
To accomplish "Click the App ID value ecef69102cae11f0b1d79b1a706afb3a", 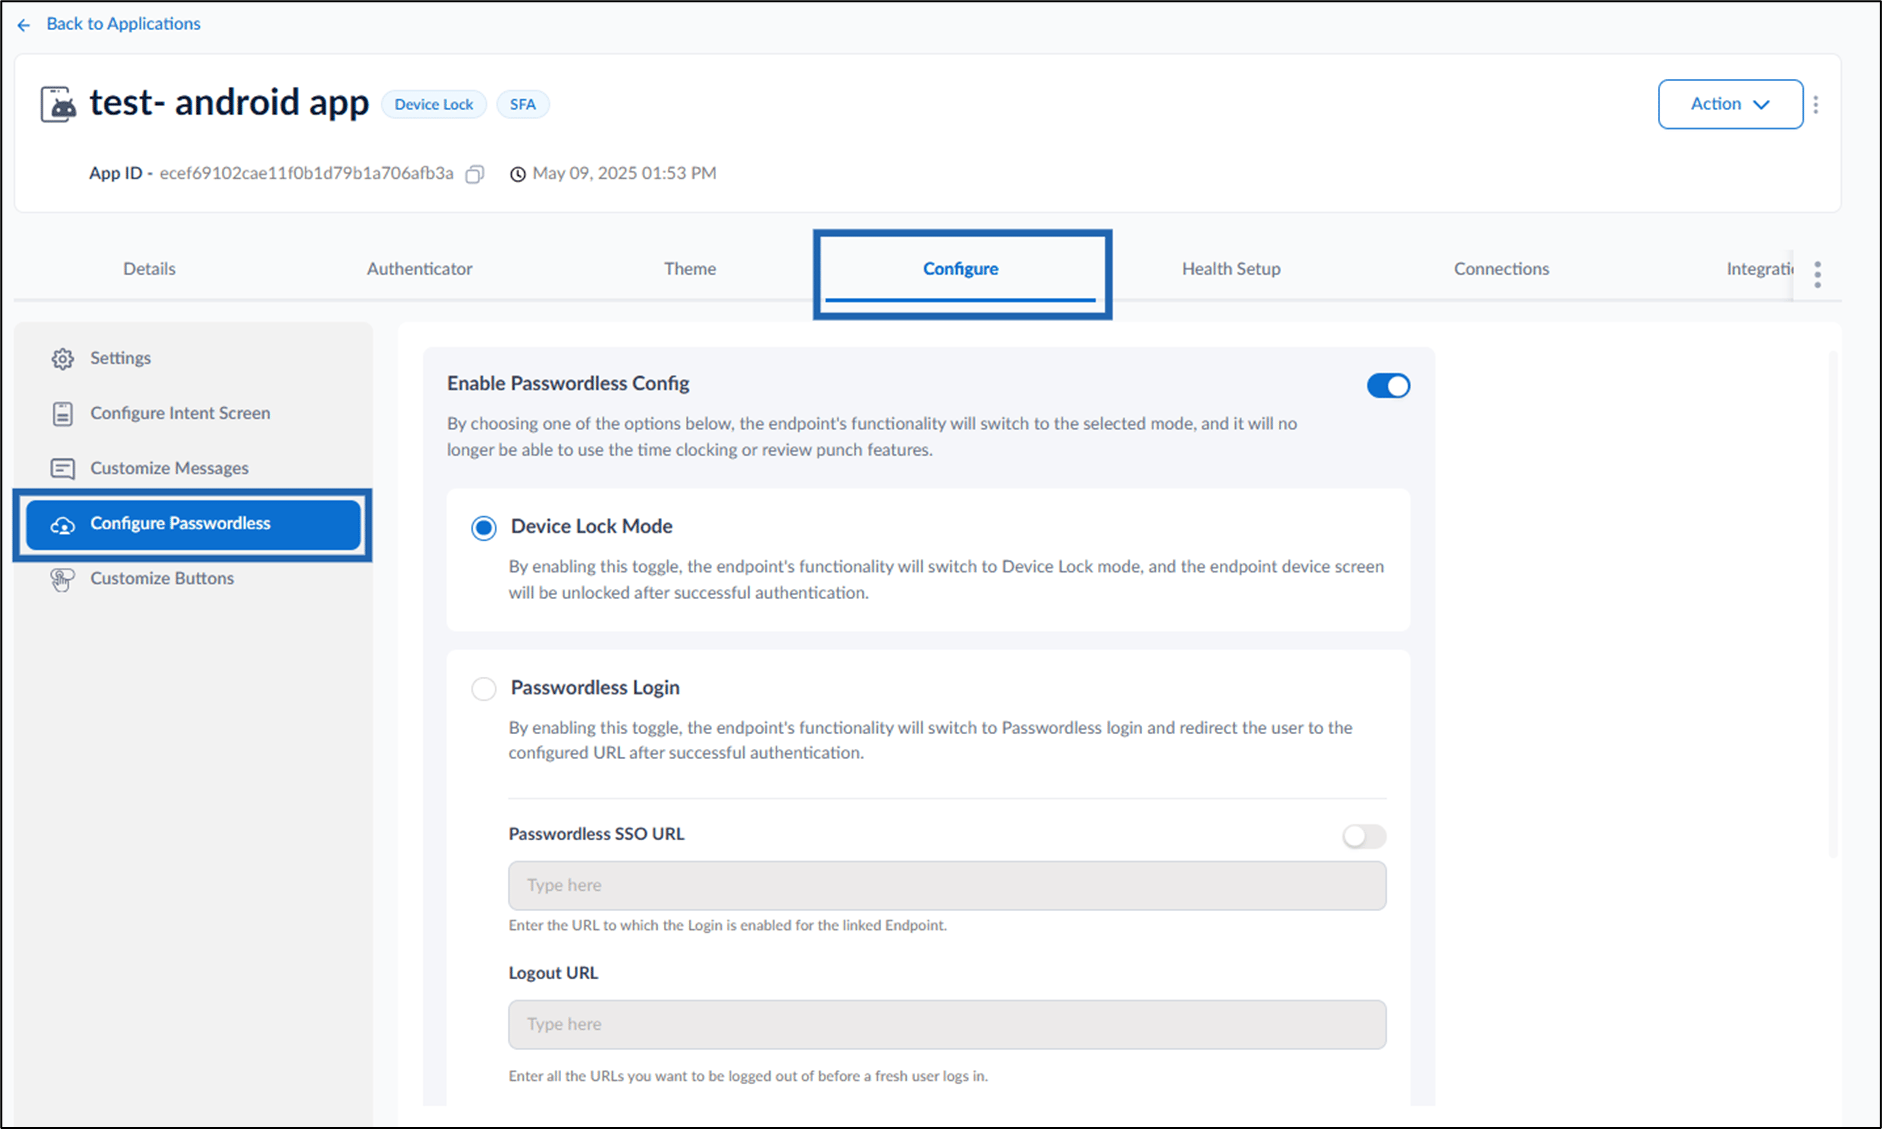I will tap(306, 173).
